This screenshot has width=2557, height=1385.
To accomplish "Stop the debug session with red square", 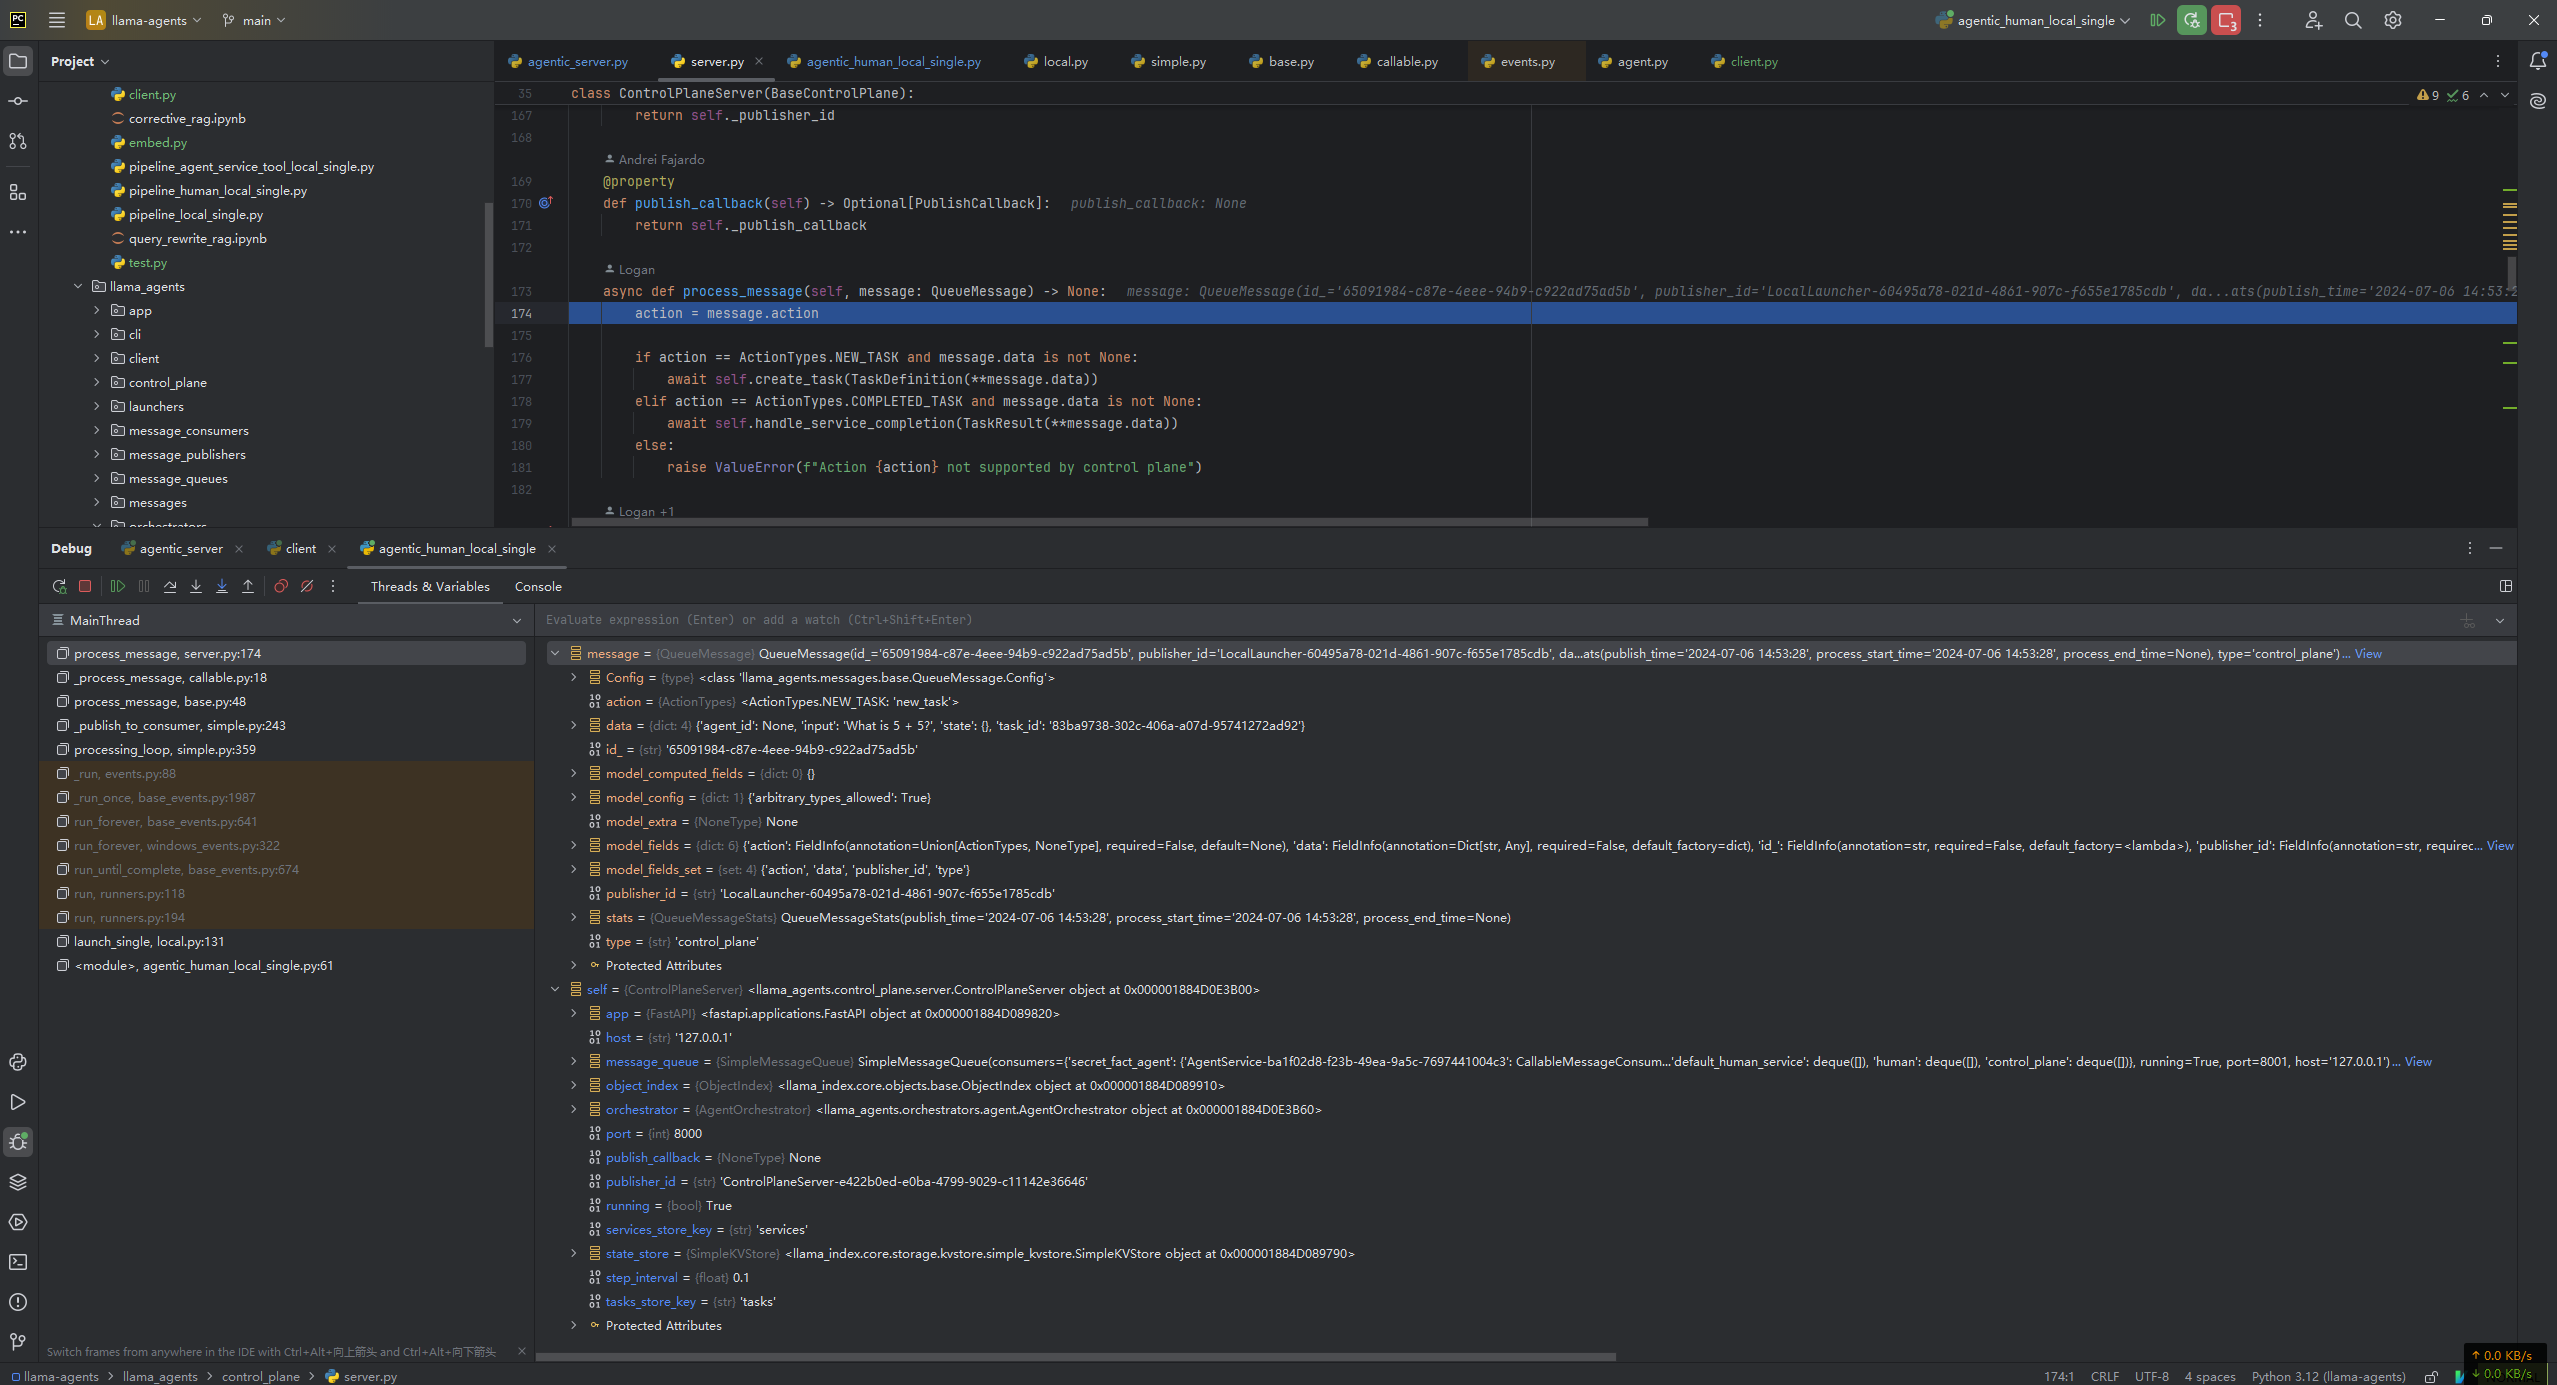I will pyautogui.click(x=85, y=587).
